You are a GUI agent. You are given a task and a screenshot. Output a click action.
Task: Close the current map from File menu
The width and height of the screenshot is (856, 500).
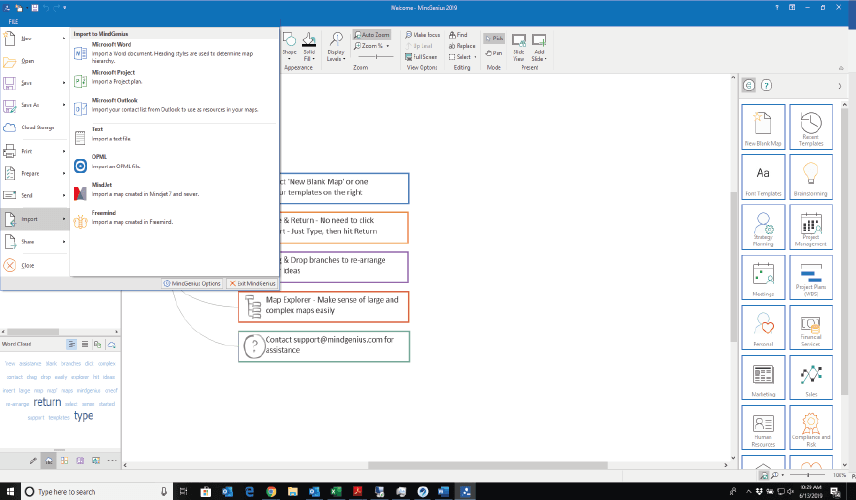(34, 265)
